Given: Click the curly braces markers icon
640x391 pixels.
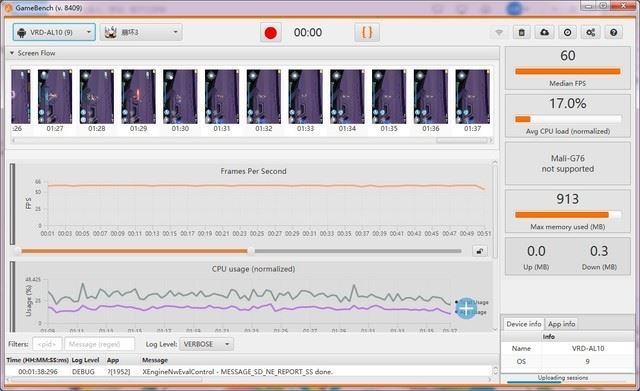Looking at the screenshot, I should [x=367, y=33].
